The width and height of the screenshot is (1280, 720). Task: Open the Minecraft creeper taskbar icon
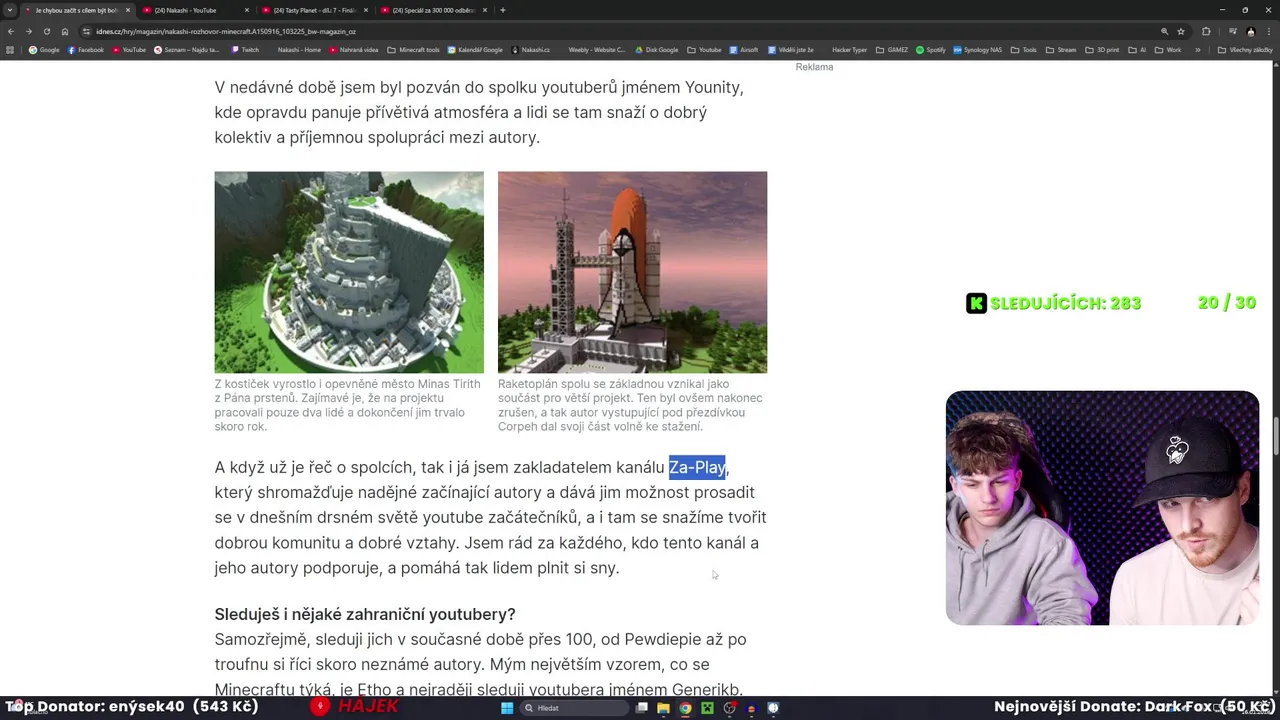(x=707, y=708)
